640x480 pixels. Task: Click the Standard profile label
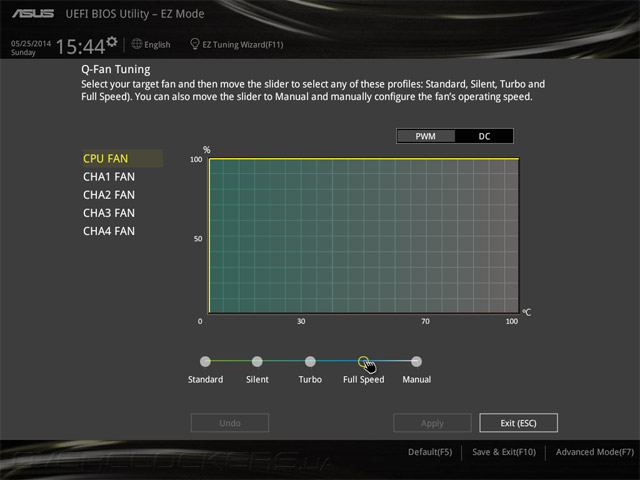[205, 380]
